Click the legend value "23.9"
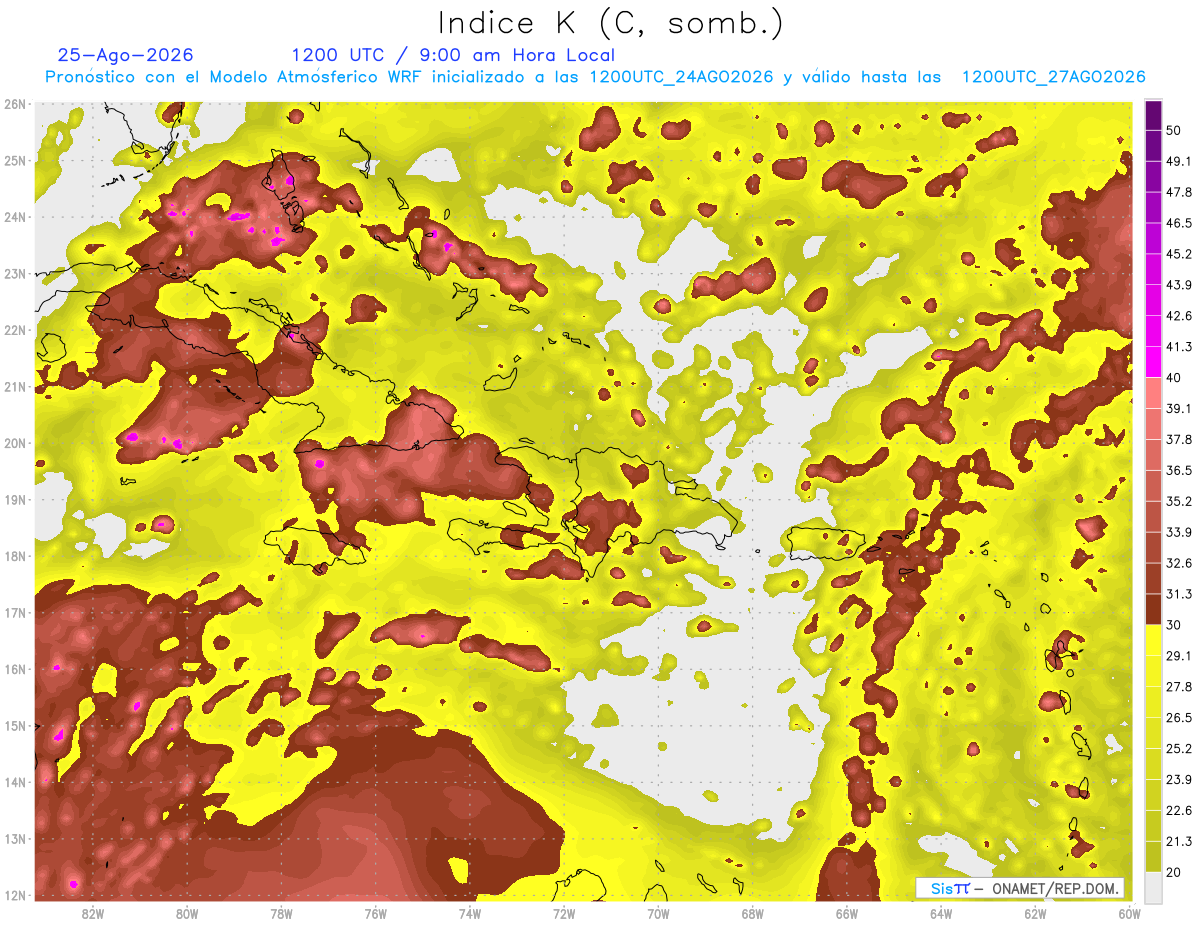Screen dimensions: 1200x927 [x=1179, y=780]
